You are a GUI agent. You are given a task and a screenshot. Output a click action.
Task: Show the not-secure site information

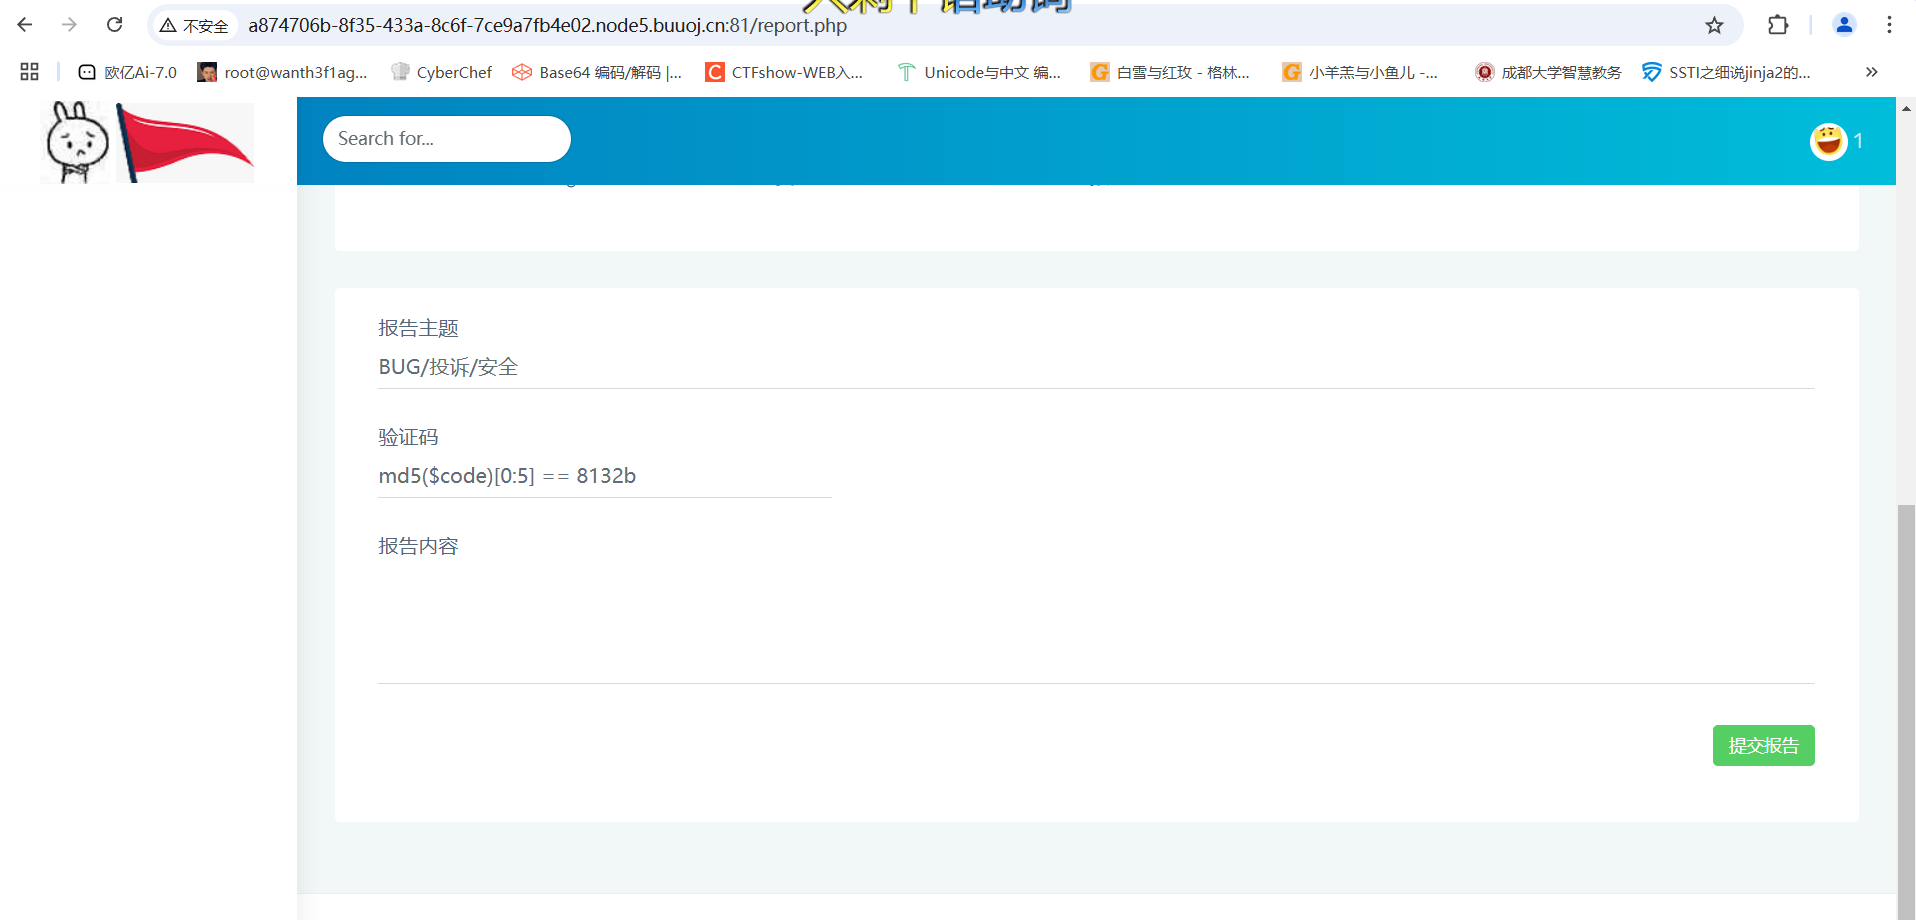pyautogui.click(x=195, y=25)
